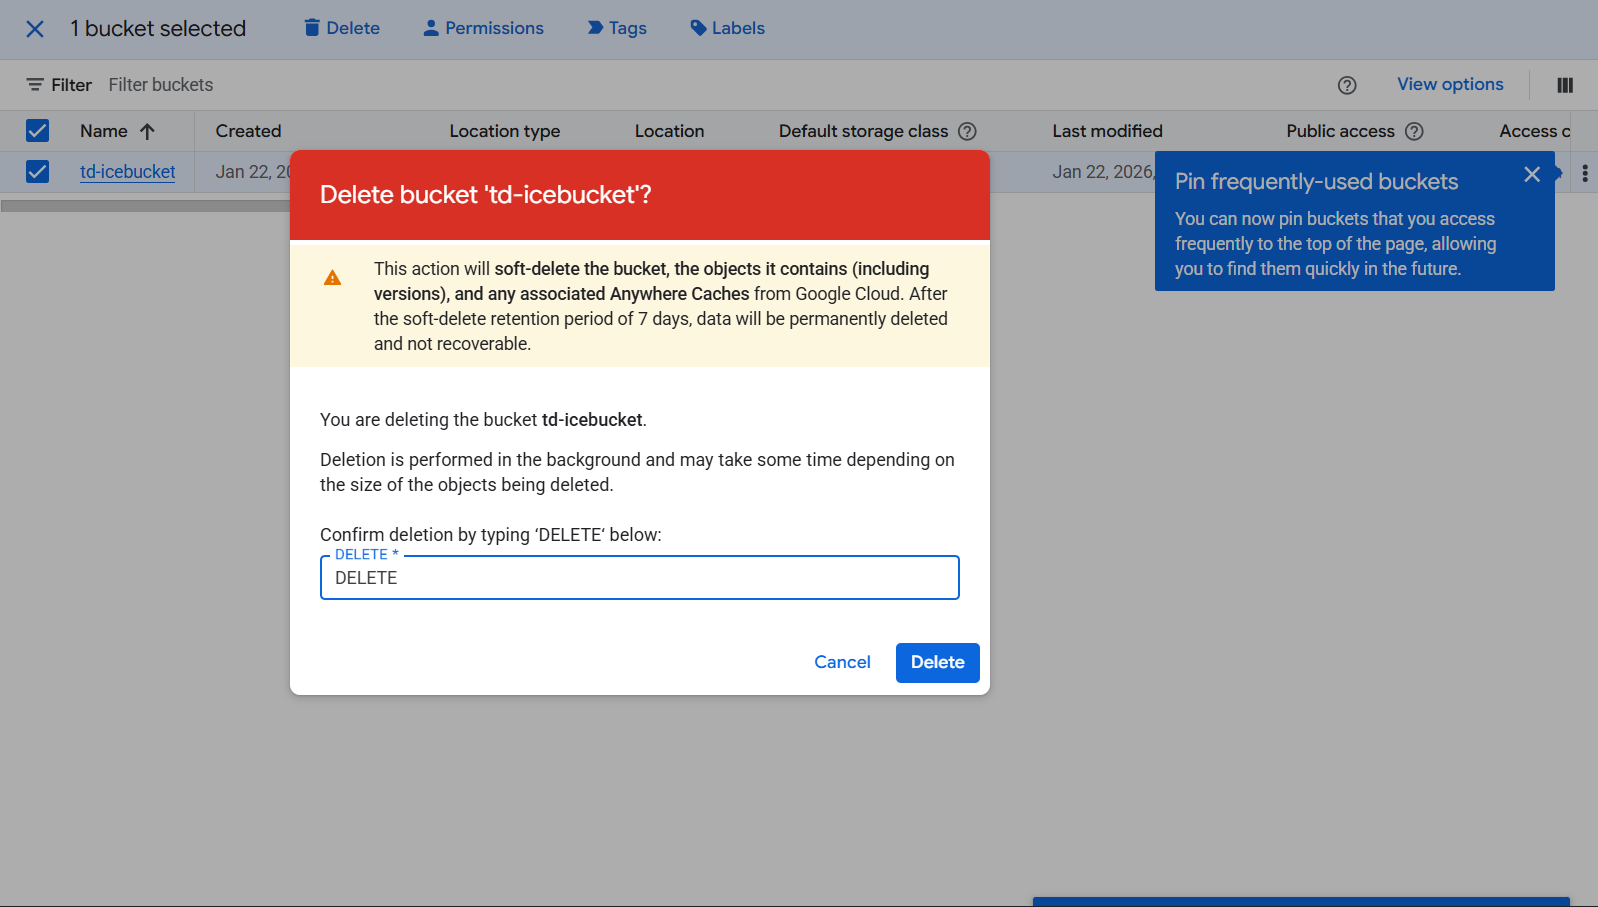The height and width of the screenshot is (907, 1598).
Task: Click the DELETE confirmation text field
Action: (640, 578)
